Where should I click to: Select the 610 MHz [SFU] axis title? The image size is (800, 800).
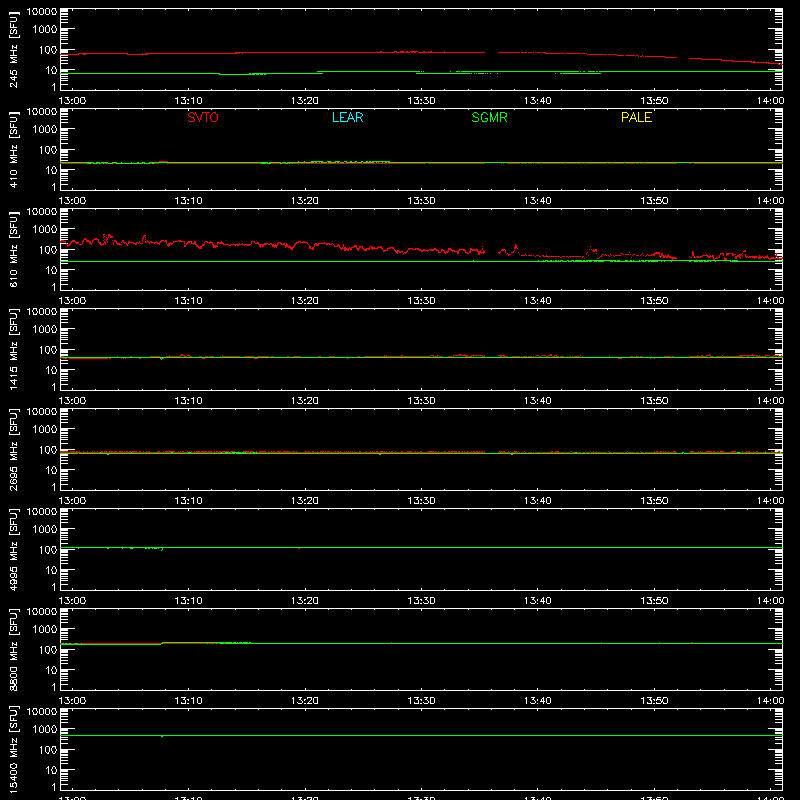[x=14, y=249]
